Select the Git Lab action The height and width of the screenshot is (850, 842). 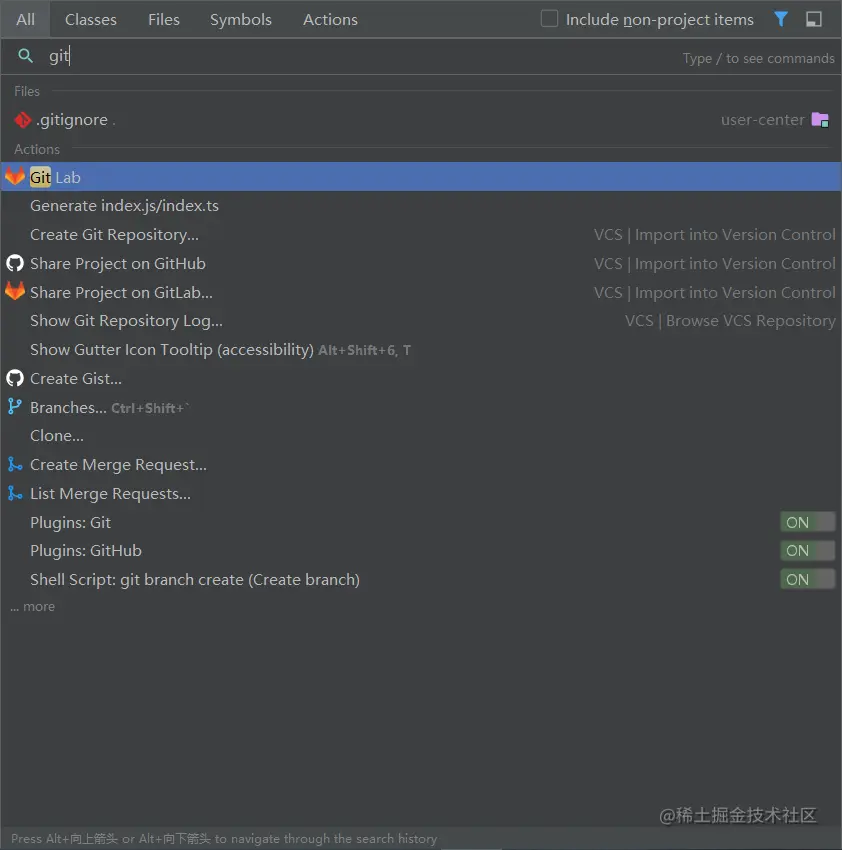(421, 177)
